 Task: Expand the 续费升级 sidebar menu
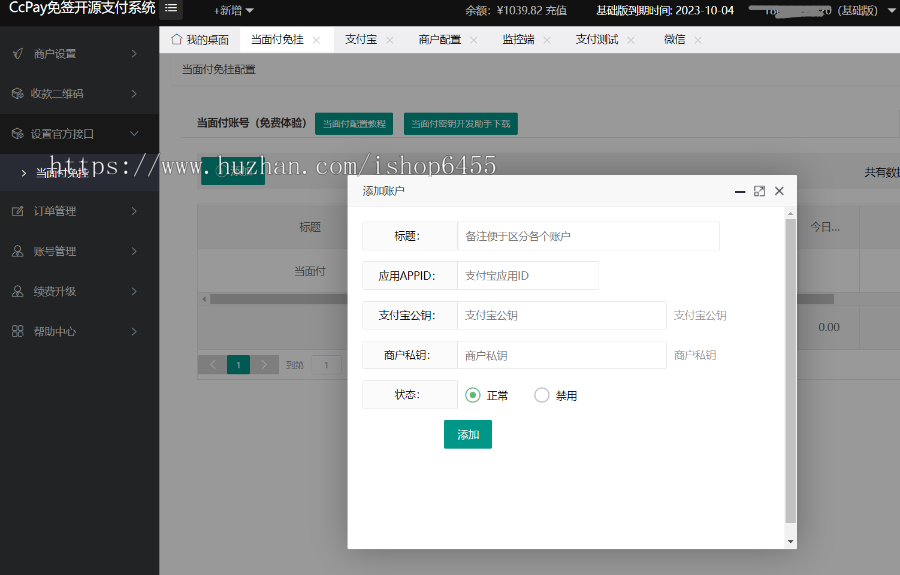(x=78, y=291)
